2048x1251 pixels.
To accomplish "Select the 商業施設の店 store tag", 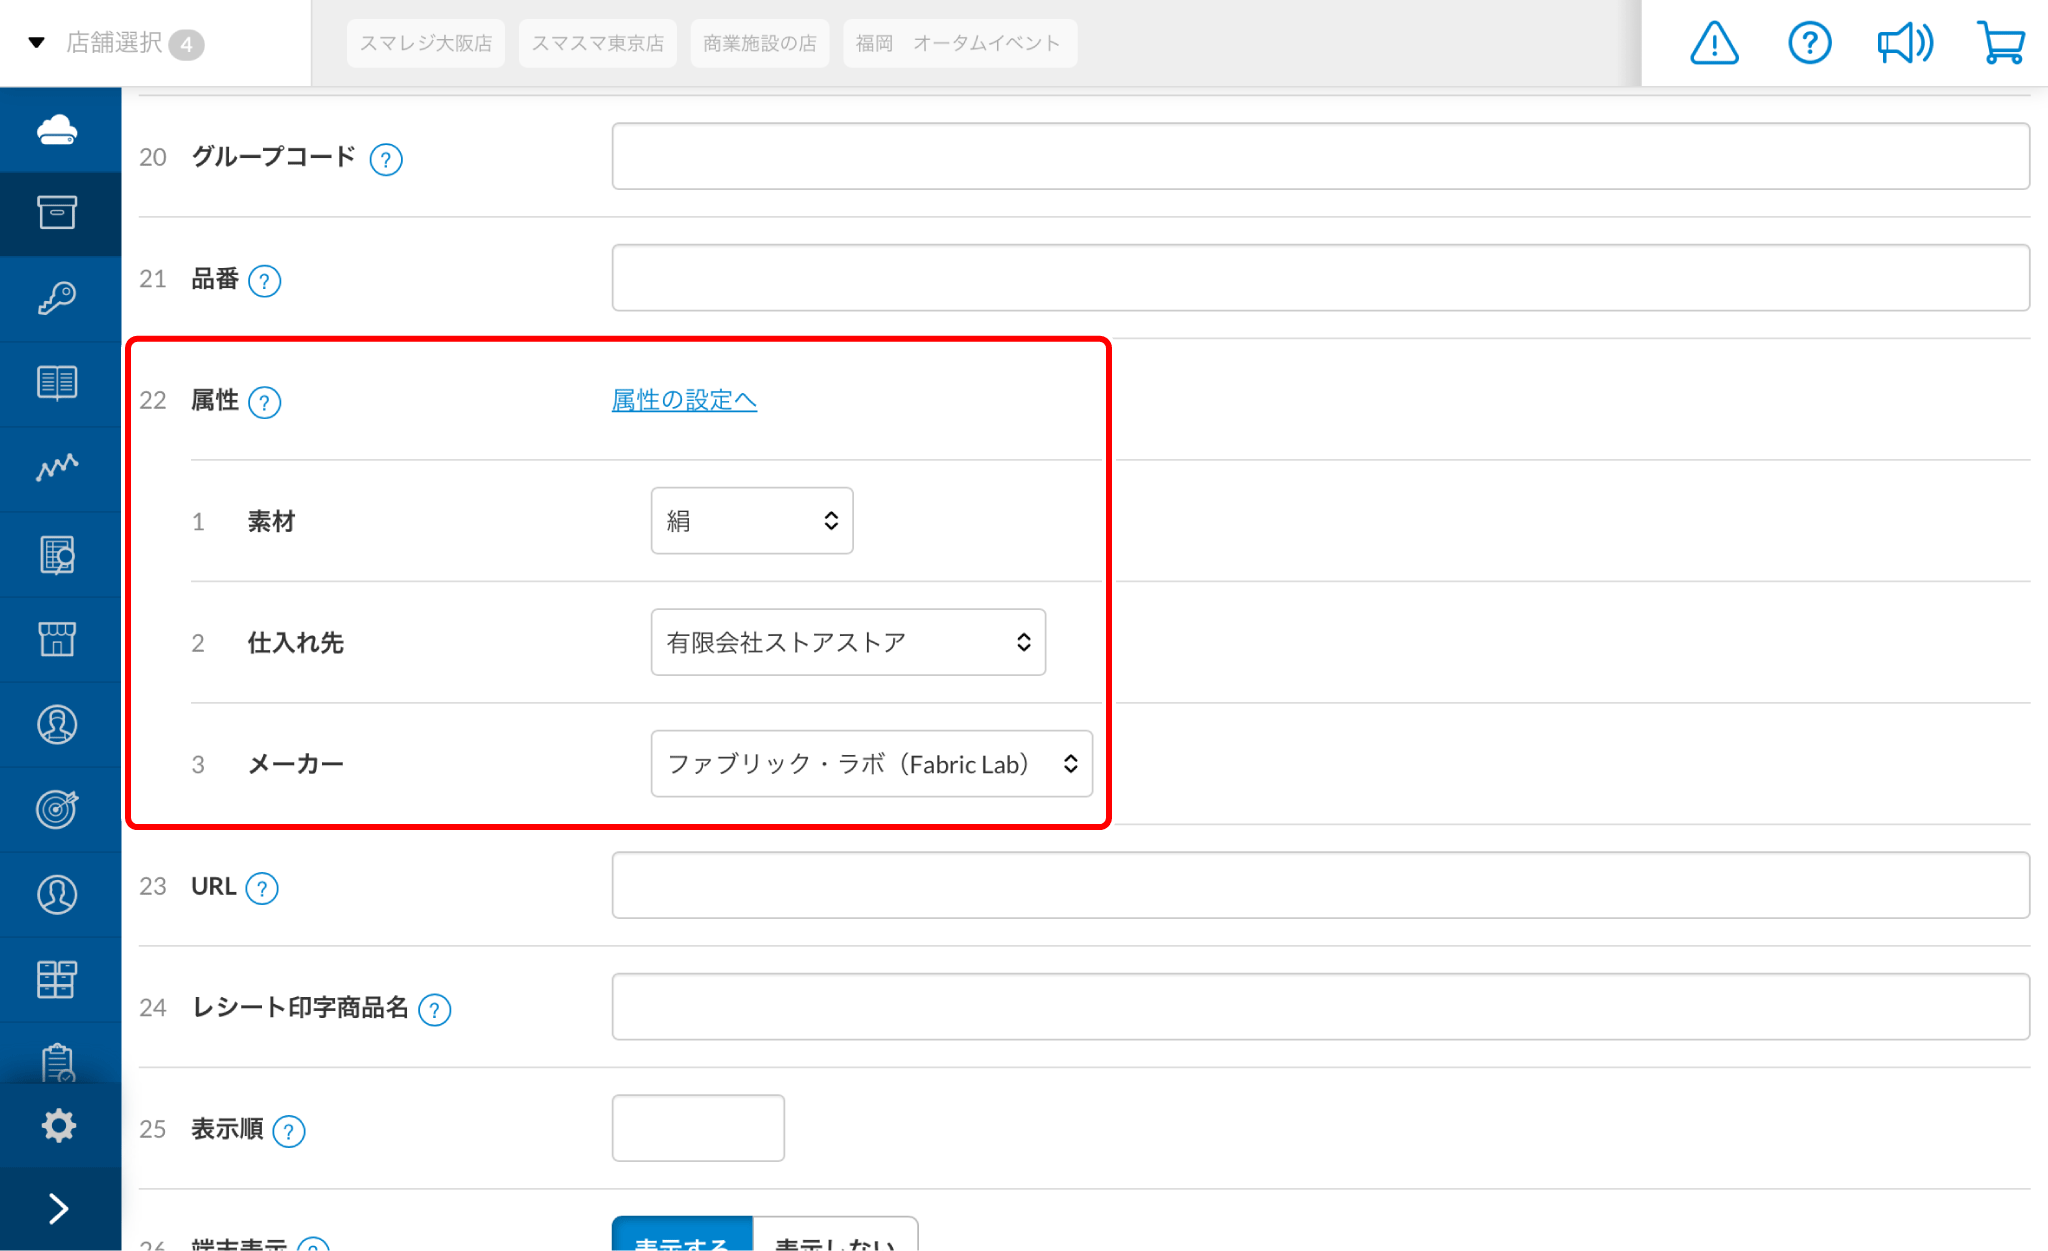I will click(x=760, y=43).
